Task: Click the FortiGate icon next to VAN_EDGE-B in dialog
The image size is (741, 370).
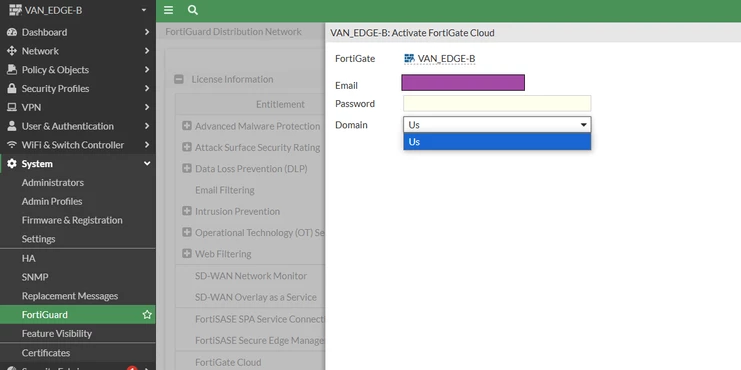Action: [409, 59]
